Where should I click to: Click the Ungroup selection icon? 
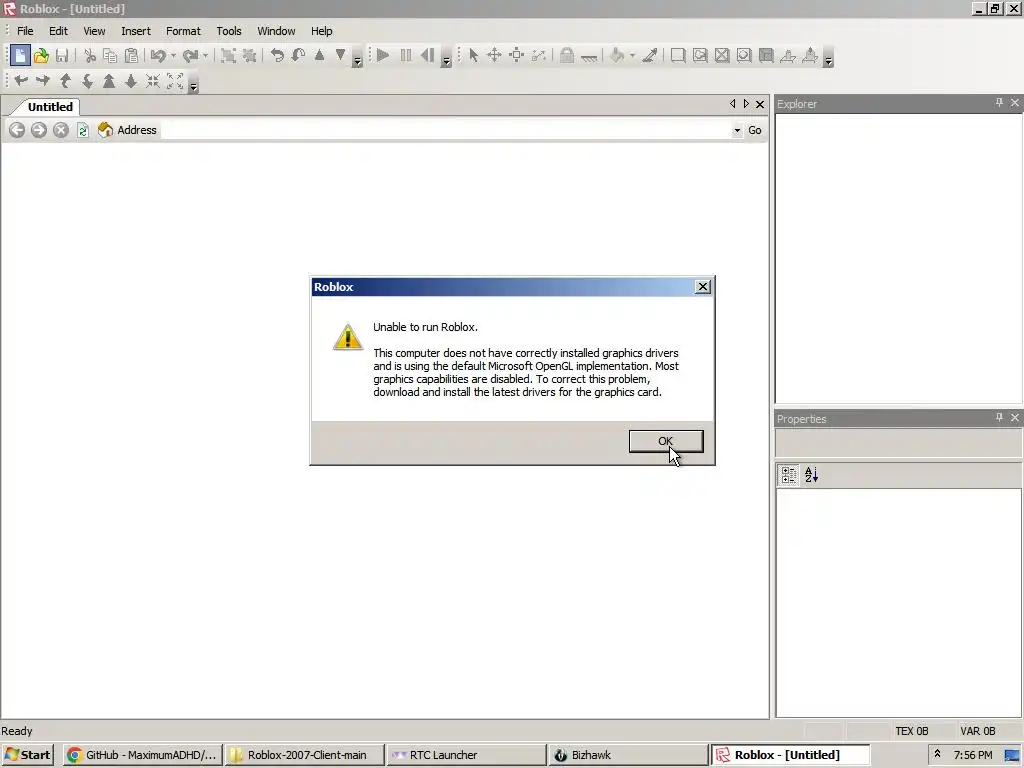click(249, 56)
